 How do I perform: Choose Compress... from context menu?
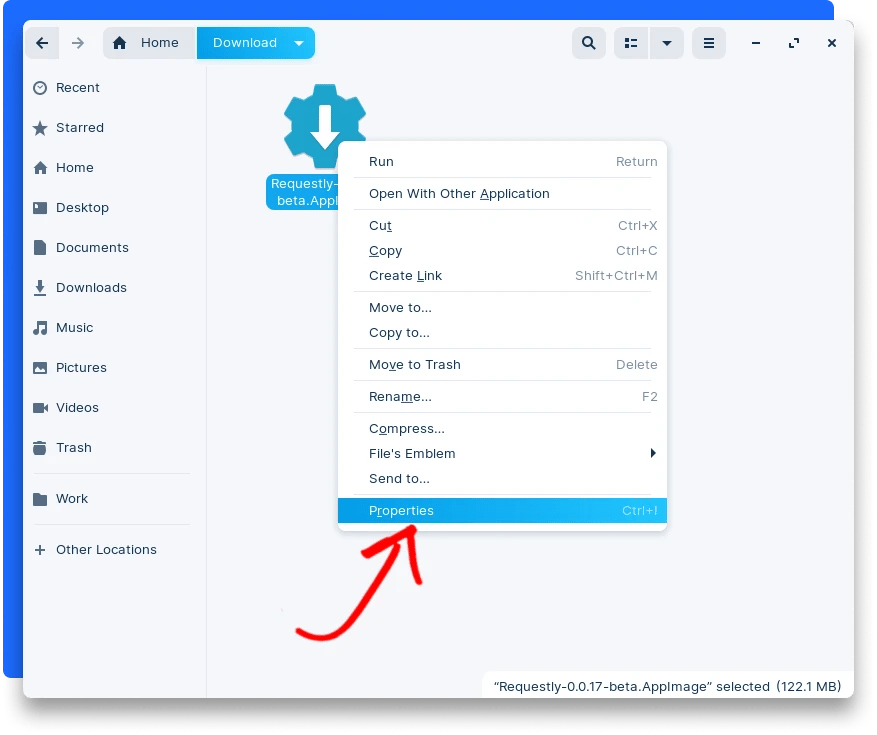(x=502, y=429)
